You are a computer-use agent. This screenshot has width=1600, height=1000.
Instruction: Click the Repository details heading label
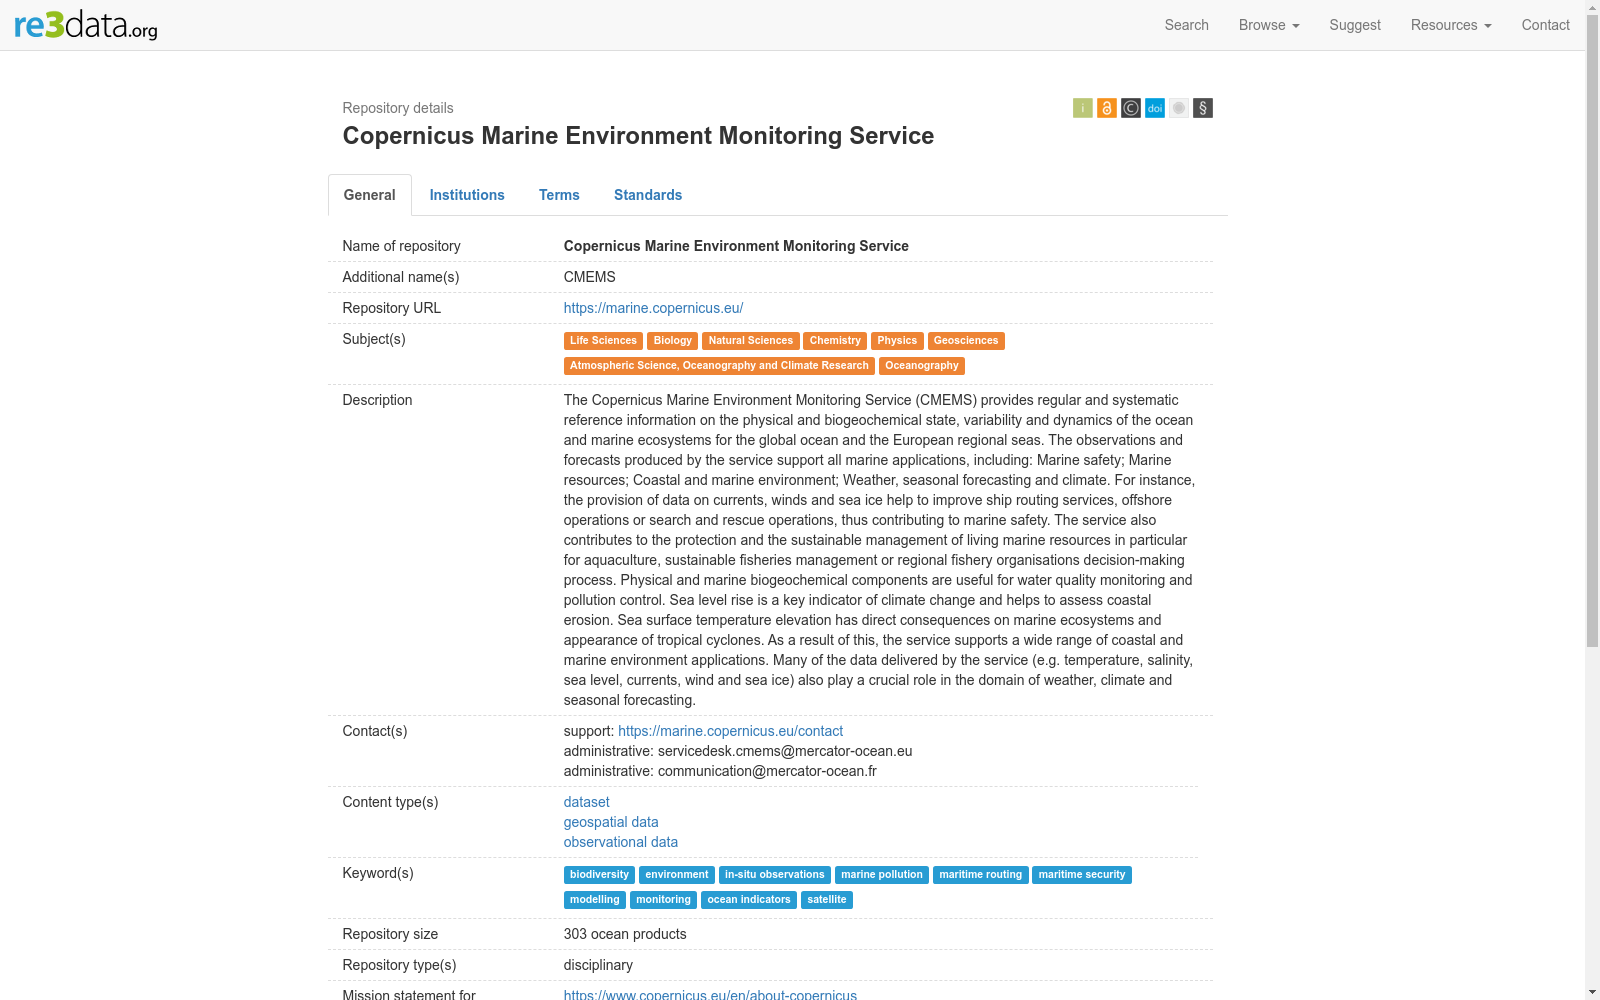(398, 108)
